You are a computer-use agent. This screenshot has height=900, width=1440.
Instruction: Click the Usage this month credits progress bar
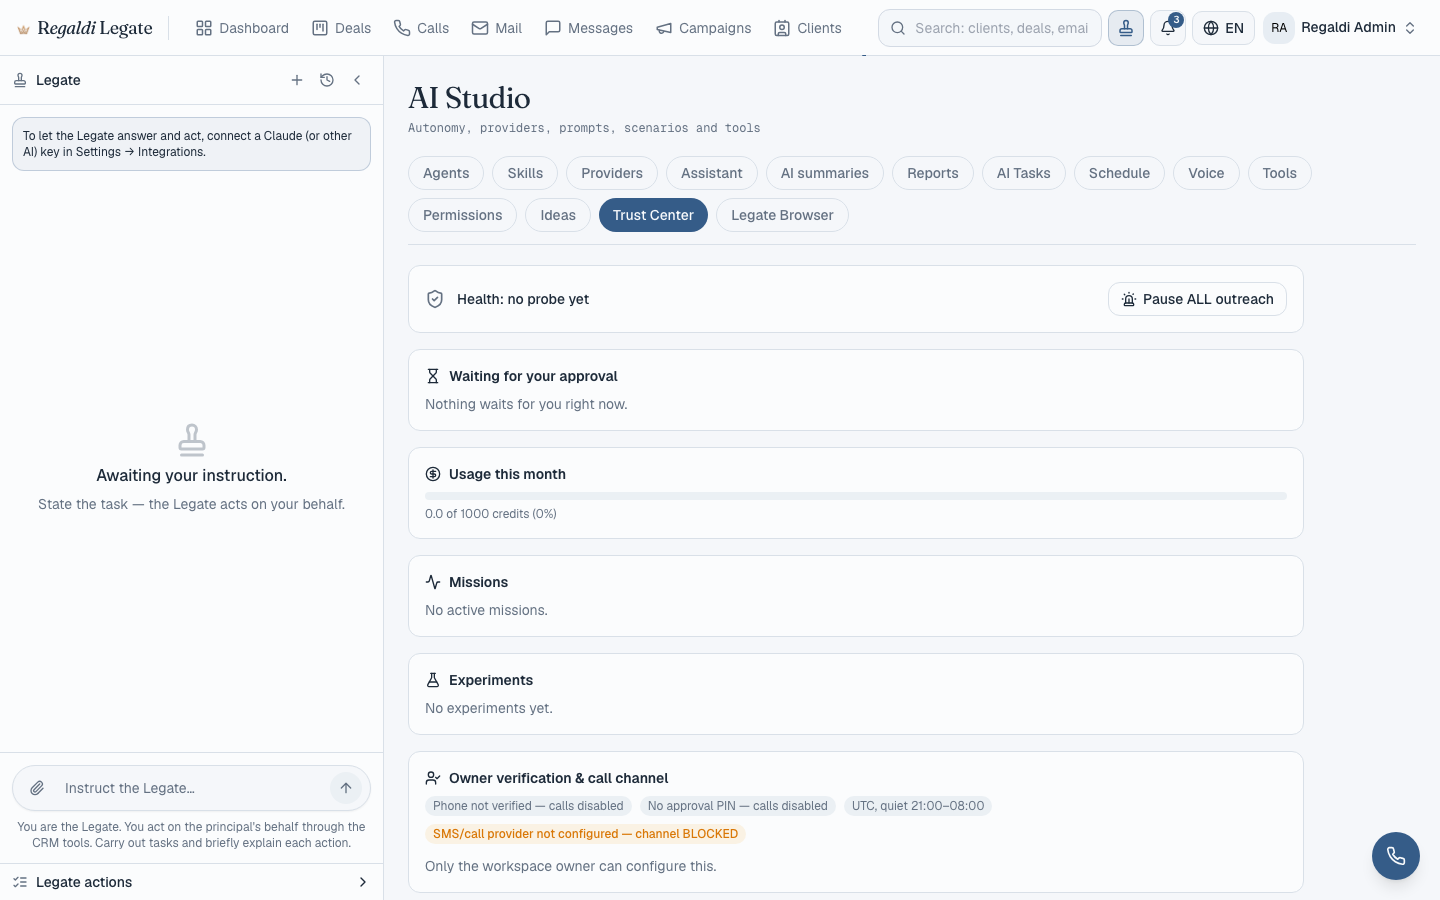tap(856, 496)
